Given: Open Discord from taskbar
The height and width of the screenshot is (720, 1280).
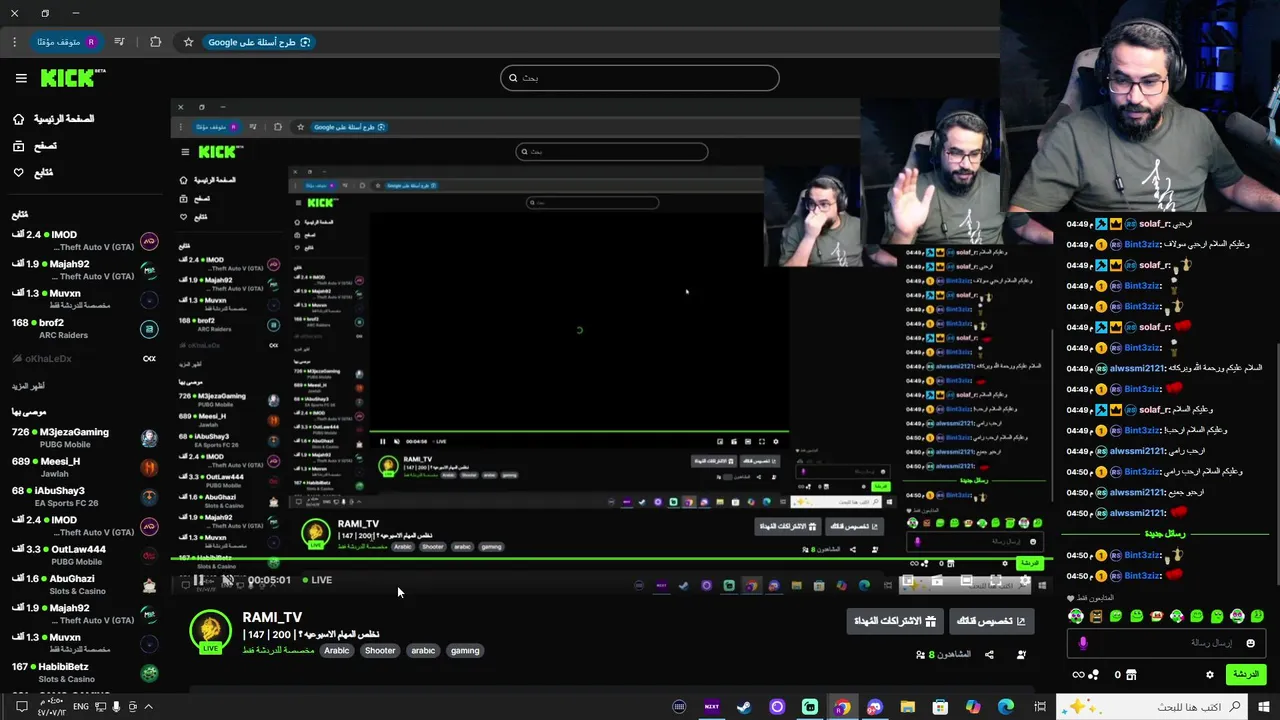Looking at the screenshot, I should (875, 707).
